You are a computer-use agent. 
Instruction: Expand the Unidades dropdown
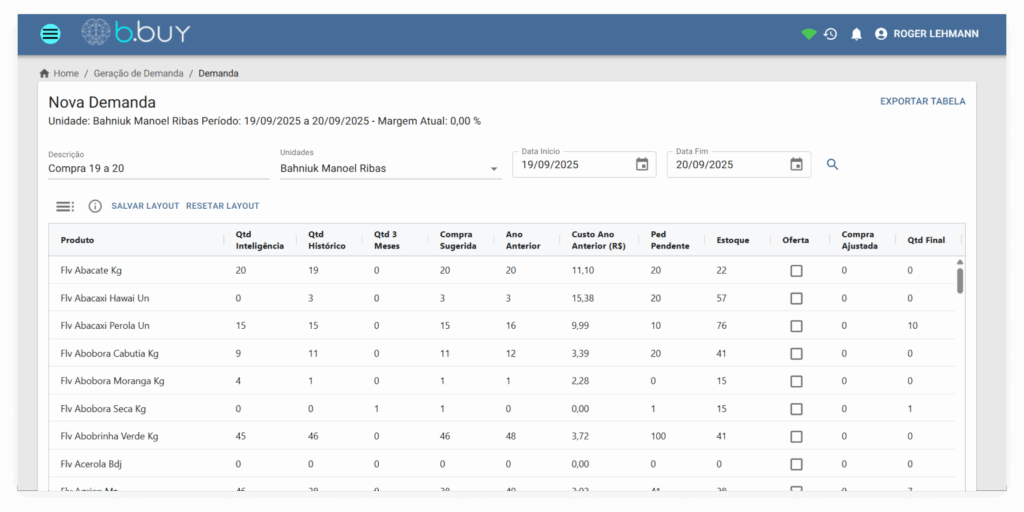[494, 169]
